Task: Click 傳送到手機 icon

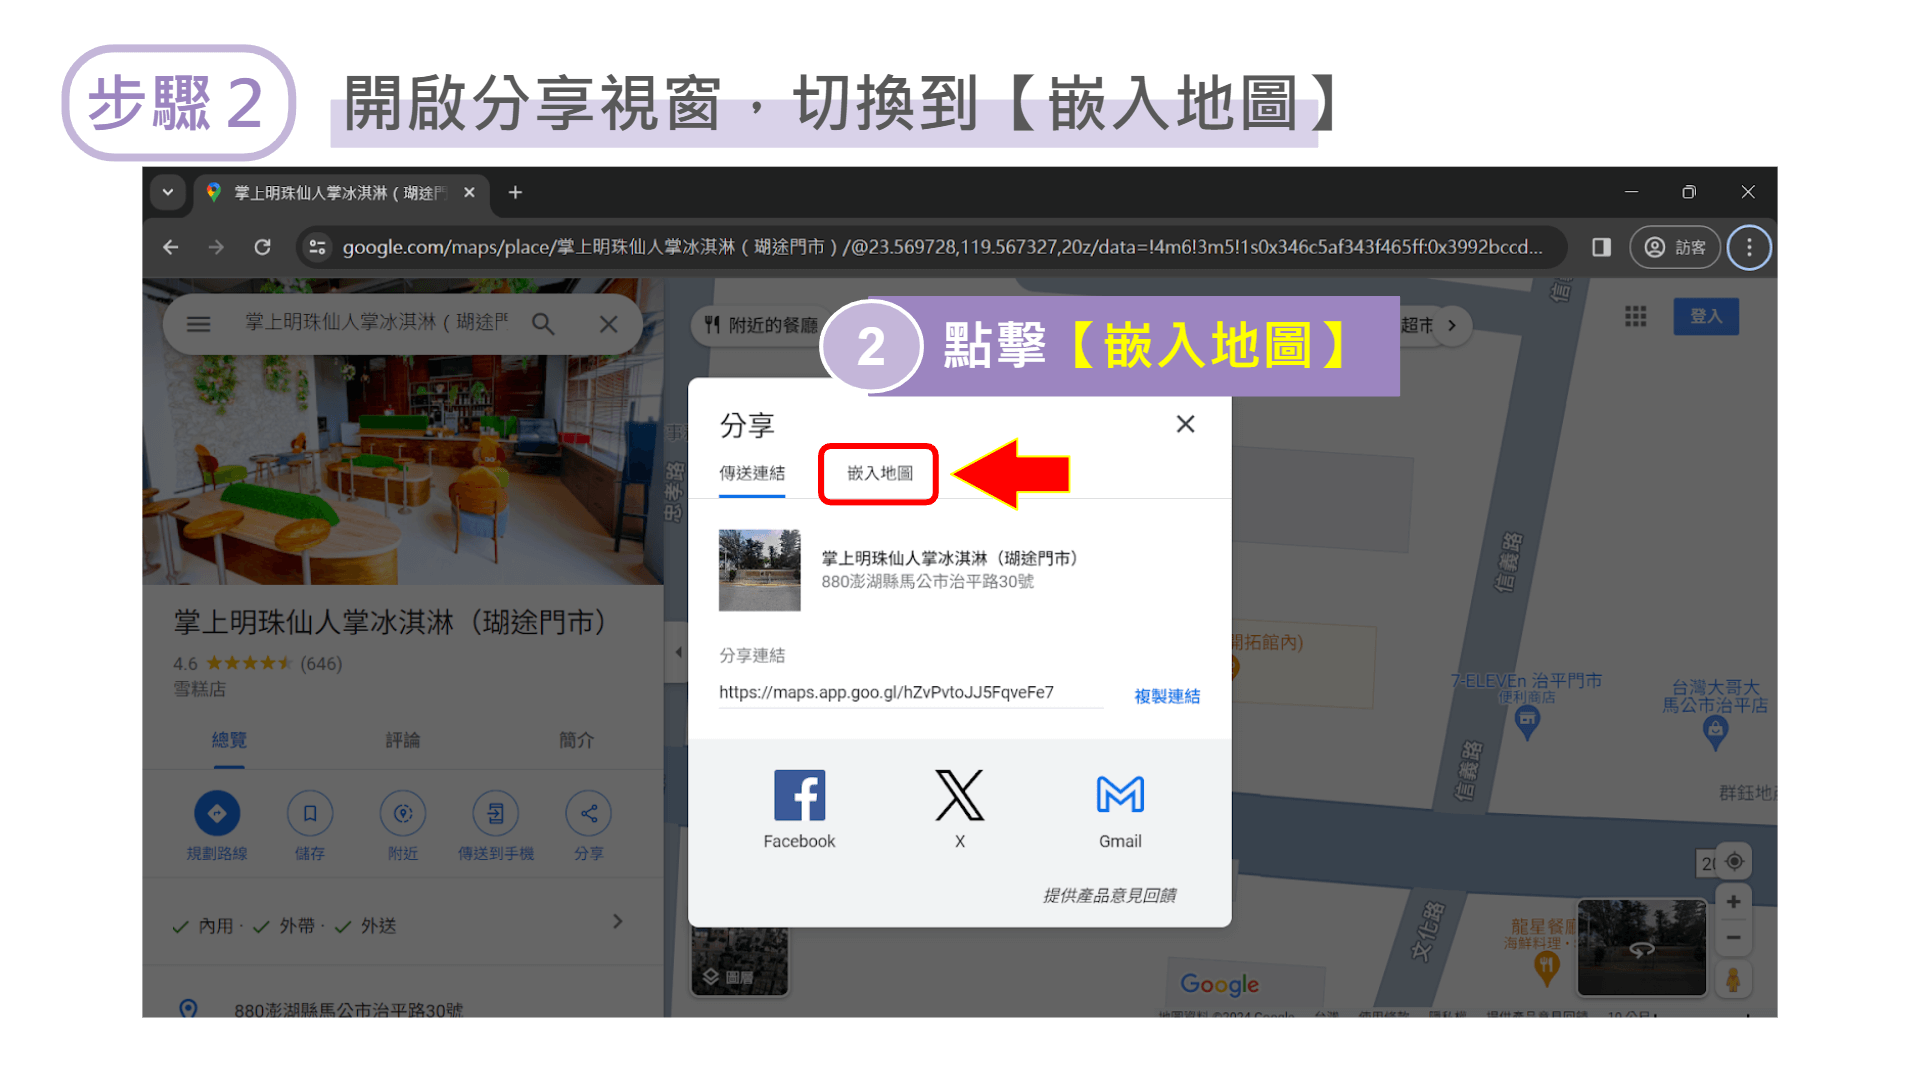Action: [x=496, y=813]
